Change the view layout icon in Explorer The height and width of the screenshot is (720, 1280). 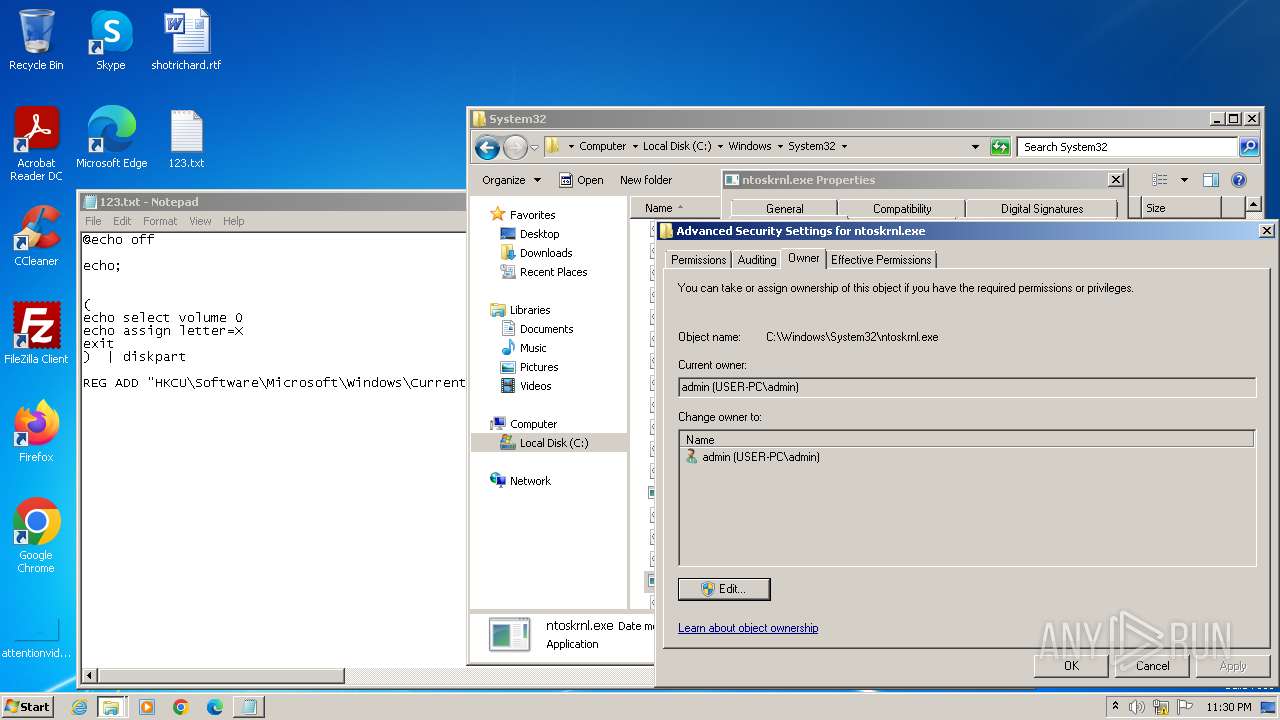click(1159, 180)
